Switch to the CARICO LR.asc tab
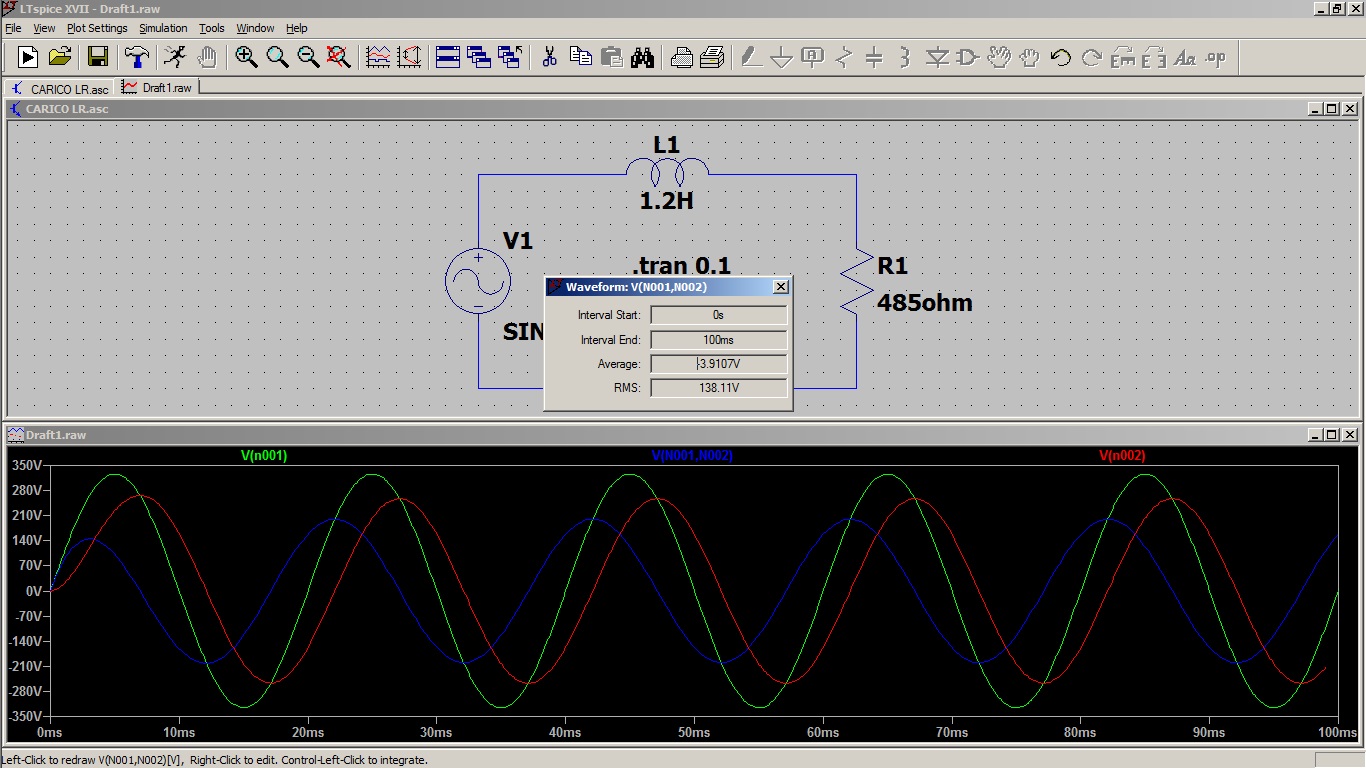Screen dimensions: 1366x768 [60, 89]
